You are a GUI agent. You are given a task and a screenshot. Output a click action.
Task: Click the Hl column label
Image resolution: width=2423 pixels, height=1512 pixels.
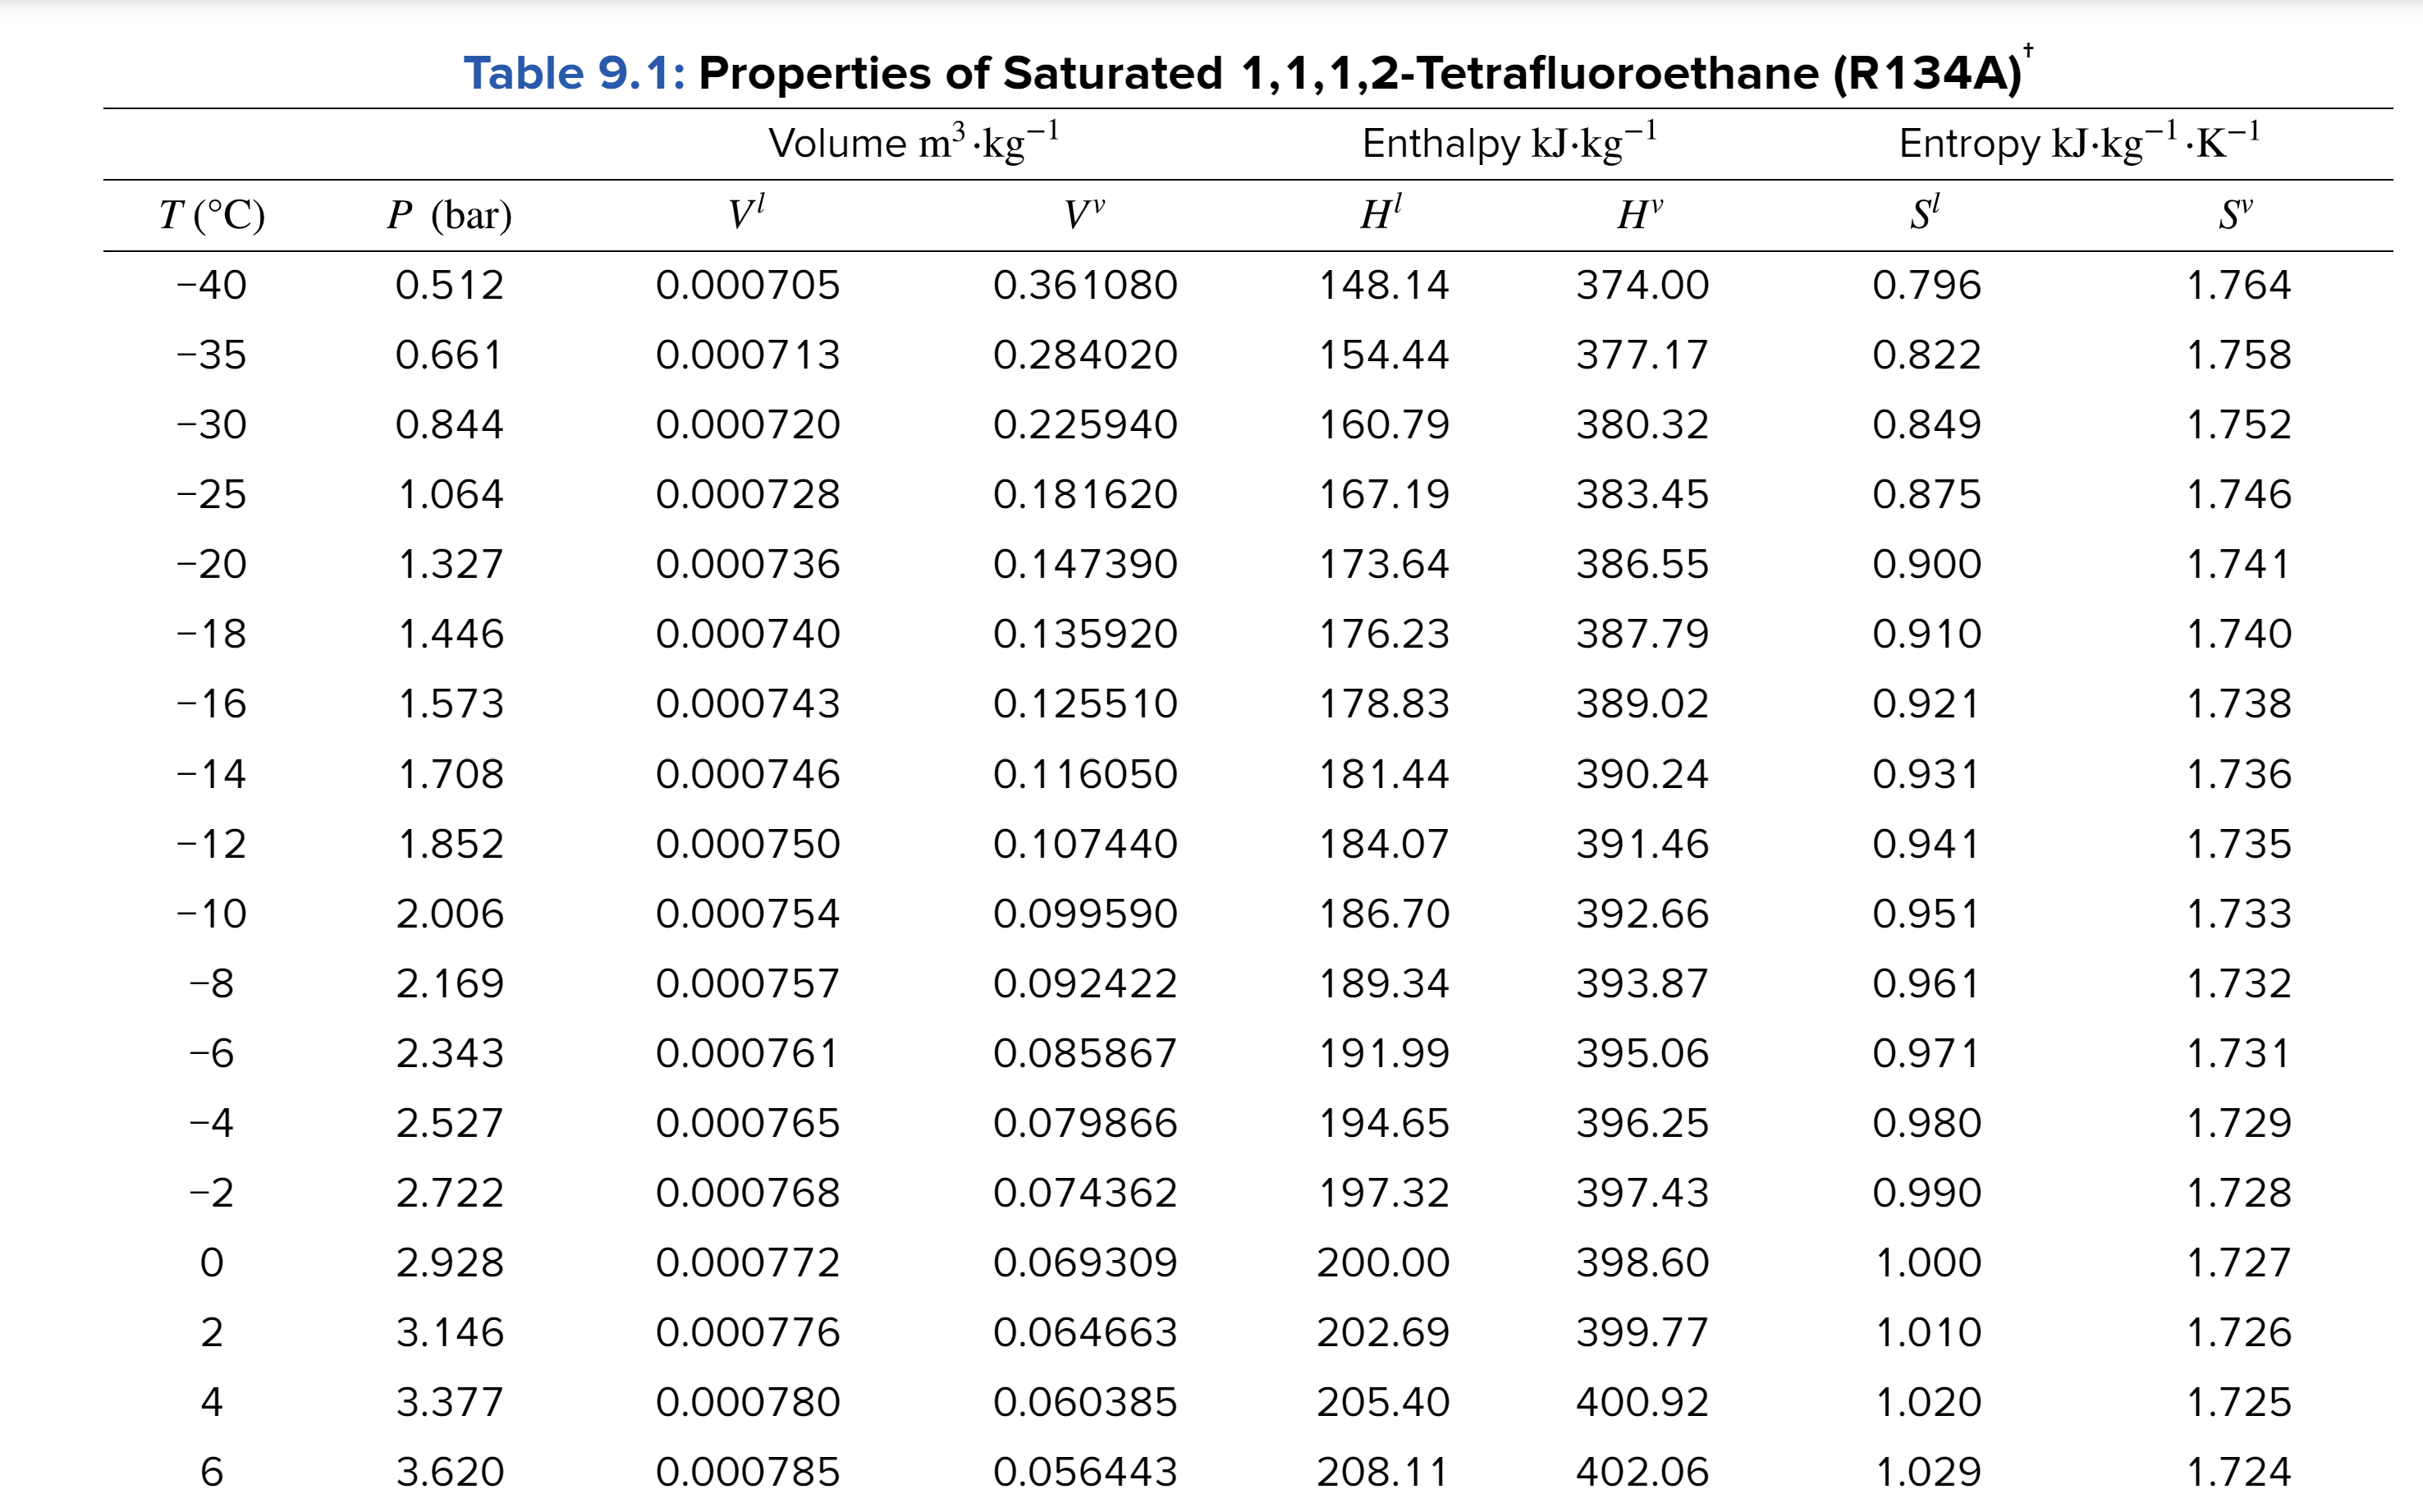pos(1383,210)
